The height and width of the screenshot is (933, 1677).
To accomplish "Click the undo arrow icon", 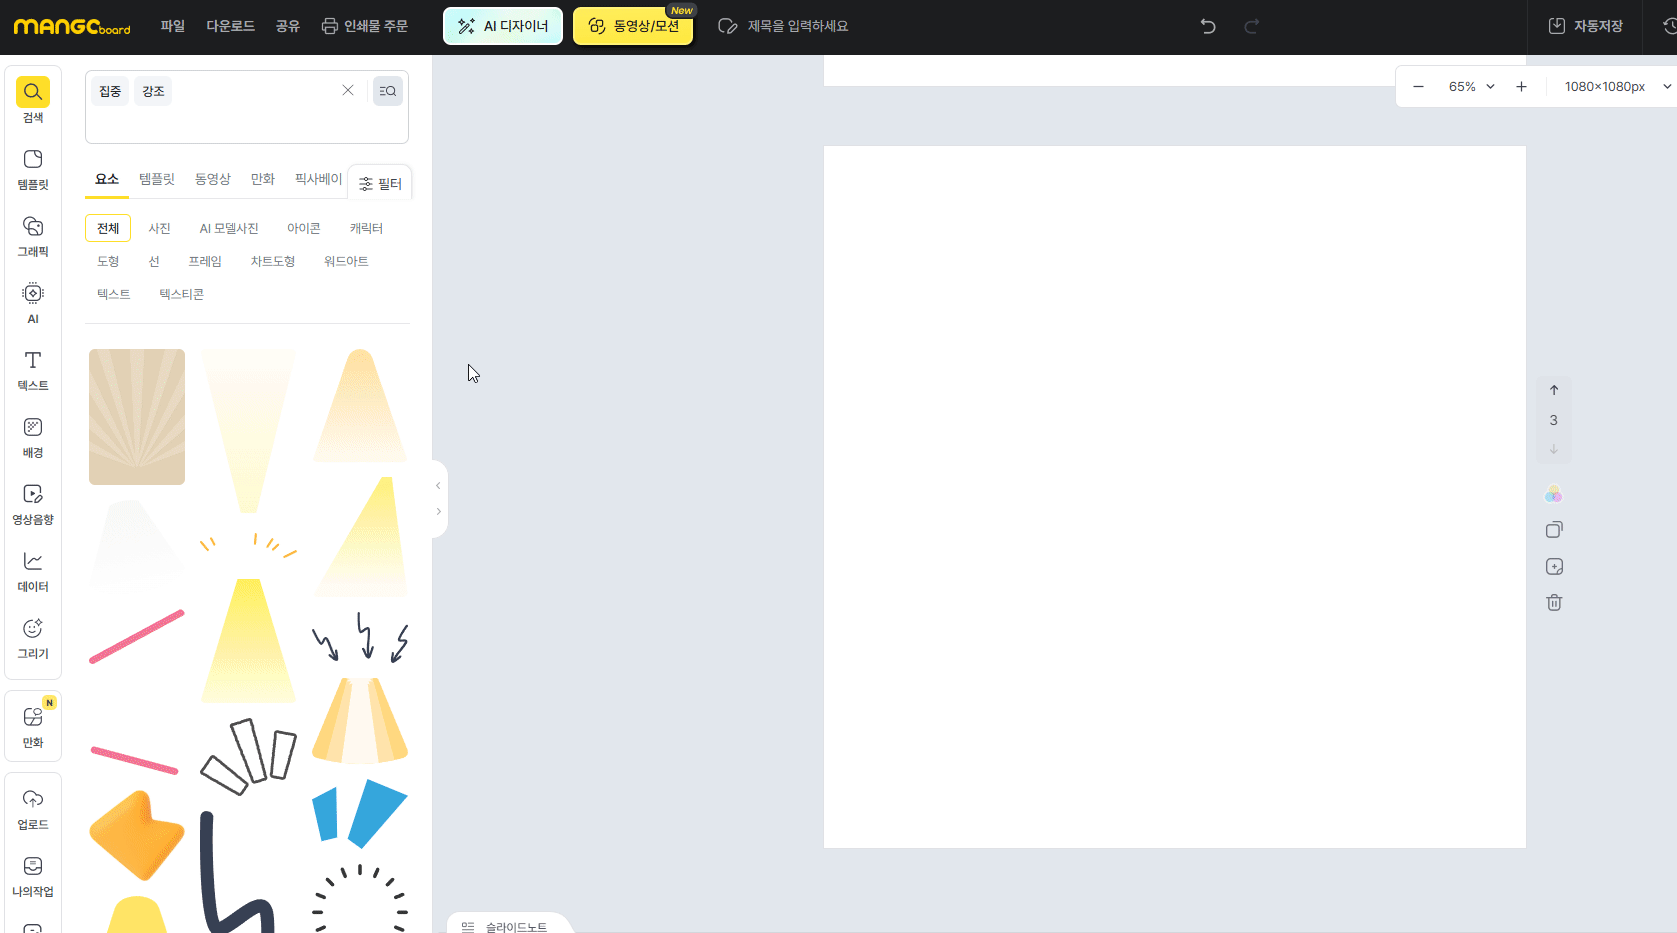I will point(1208,26).
